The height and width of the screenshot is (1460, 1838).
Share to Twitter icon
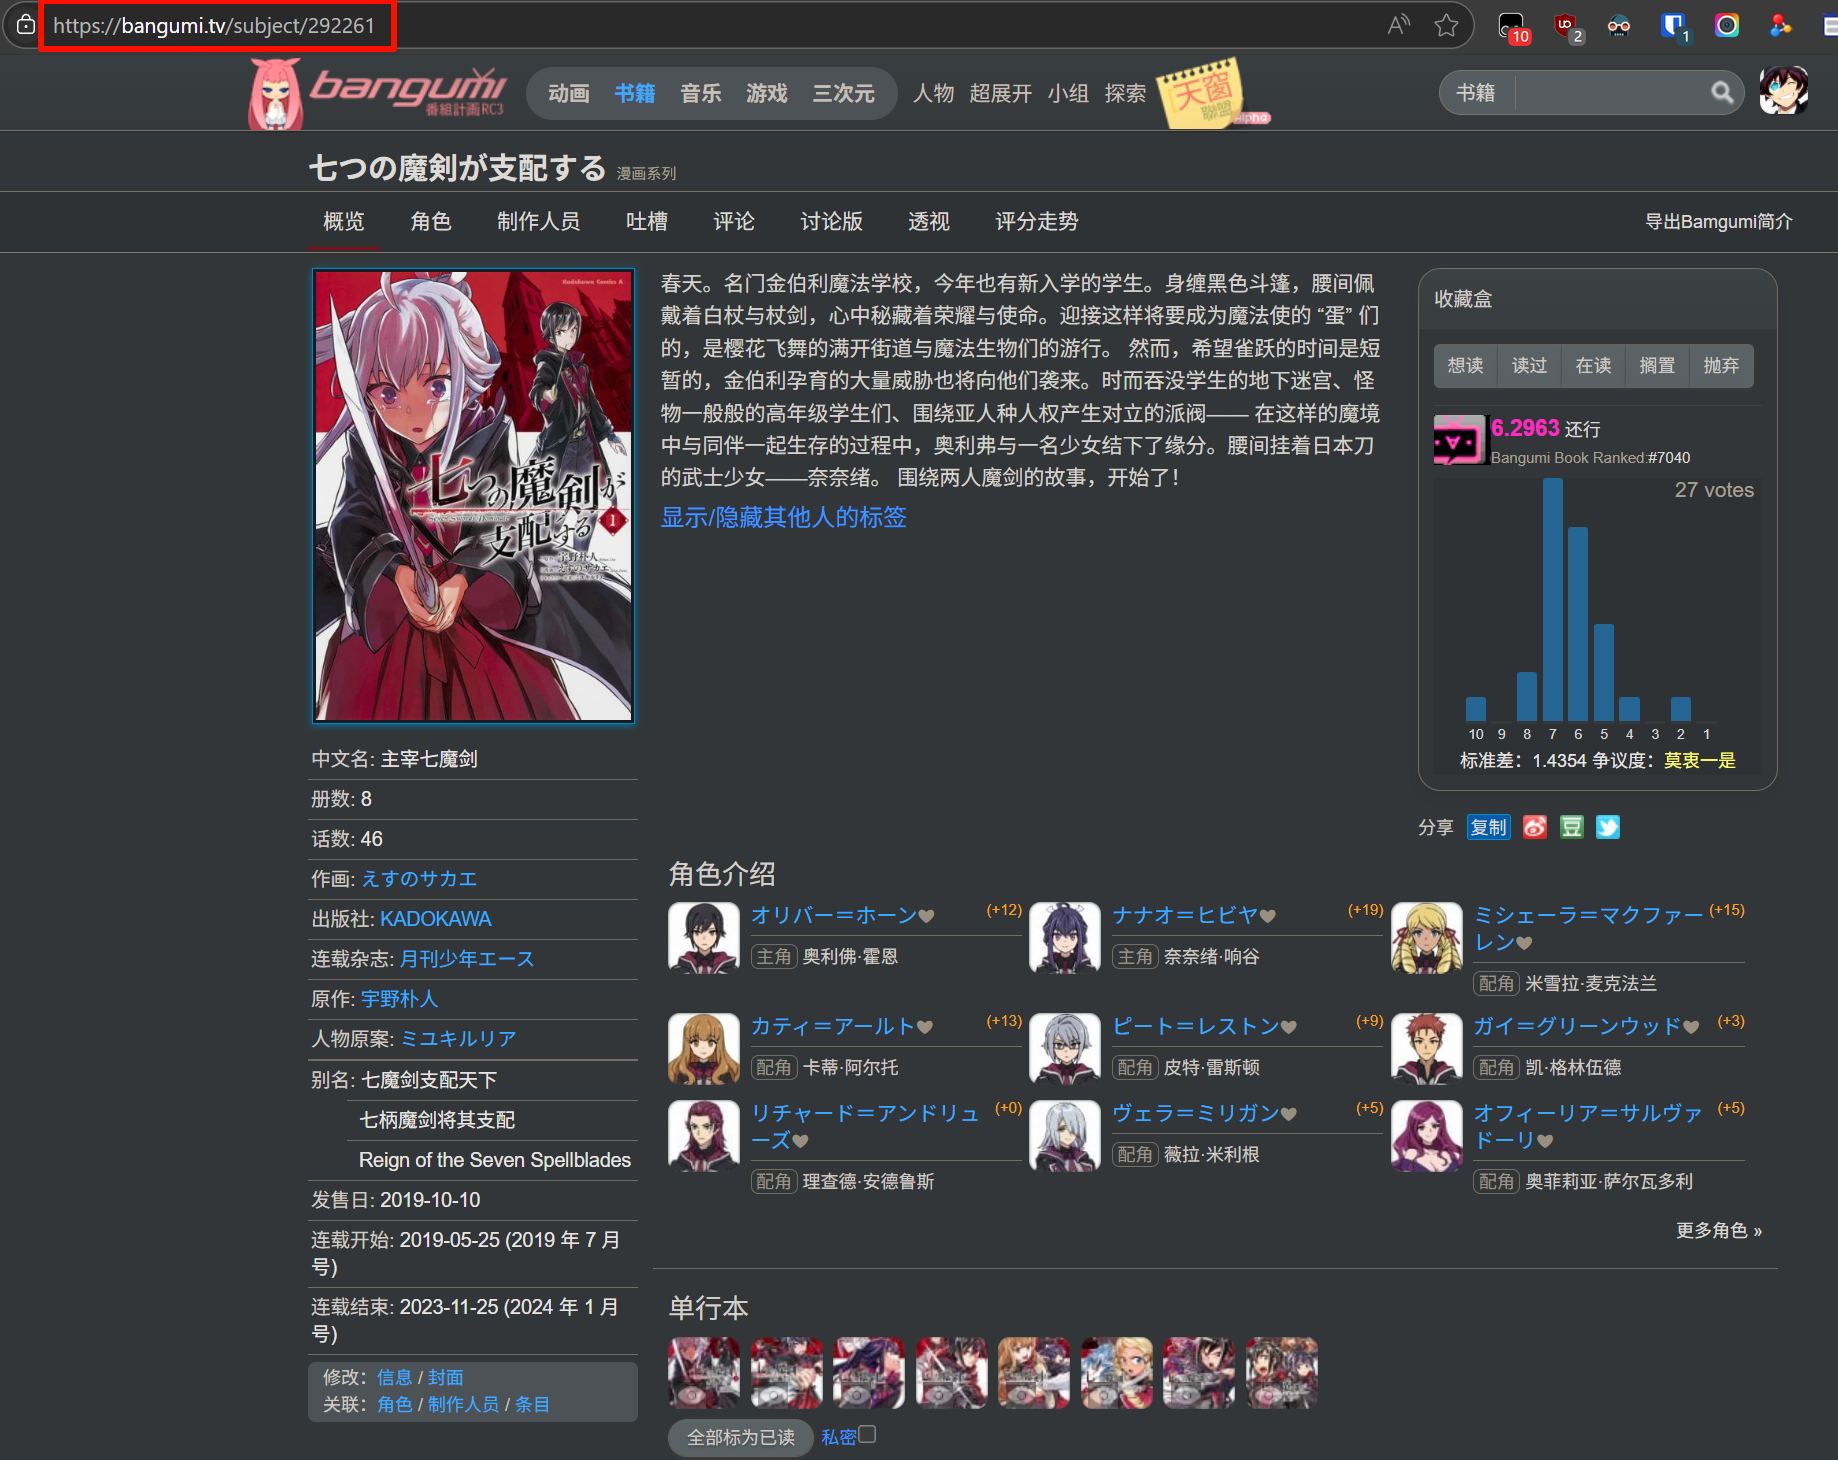click(1608, 827)
